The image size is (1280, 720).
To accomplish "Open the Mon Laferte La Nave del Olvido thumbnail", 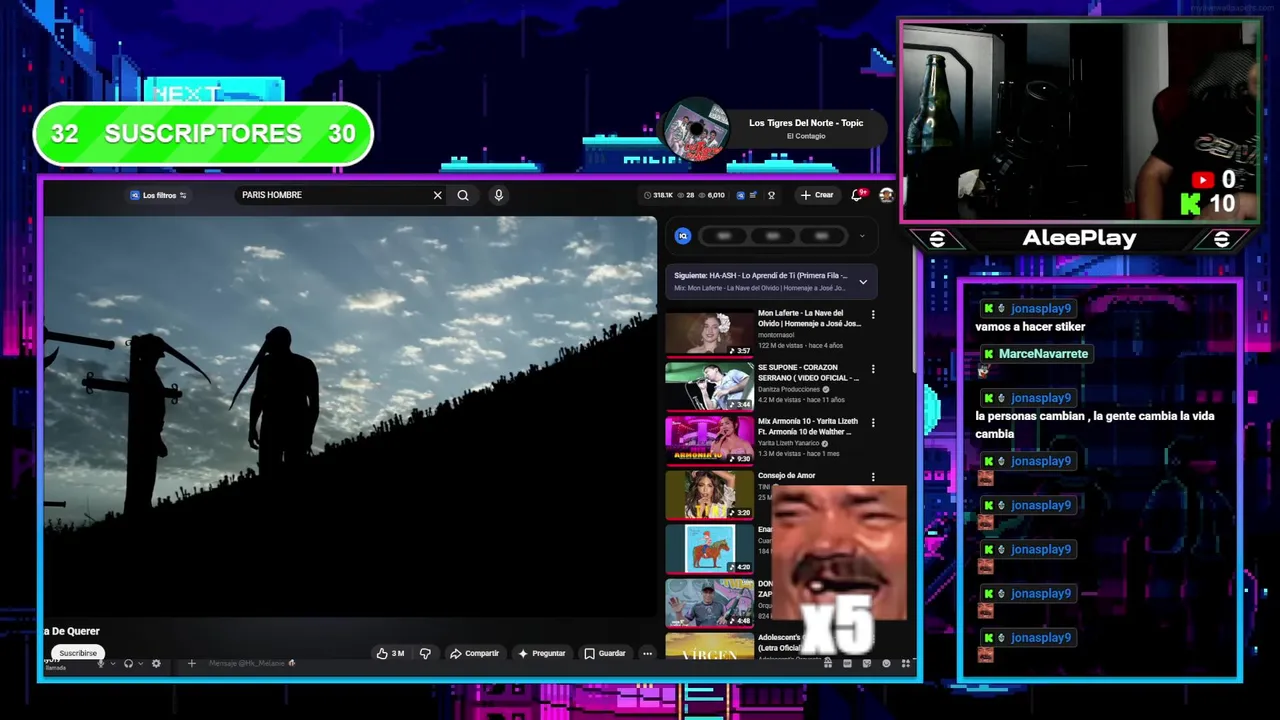I will tap(709, 333).
